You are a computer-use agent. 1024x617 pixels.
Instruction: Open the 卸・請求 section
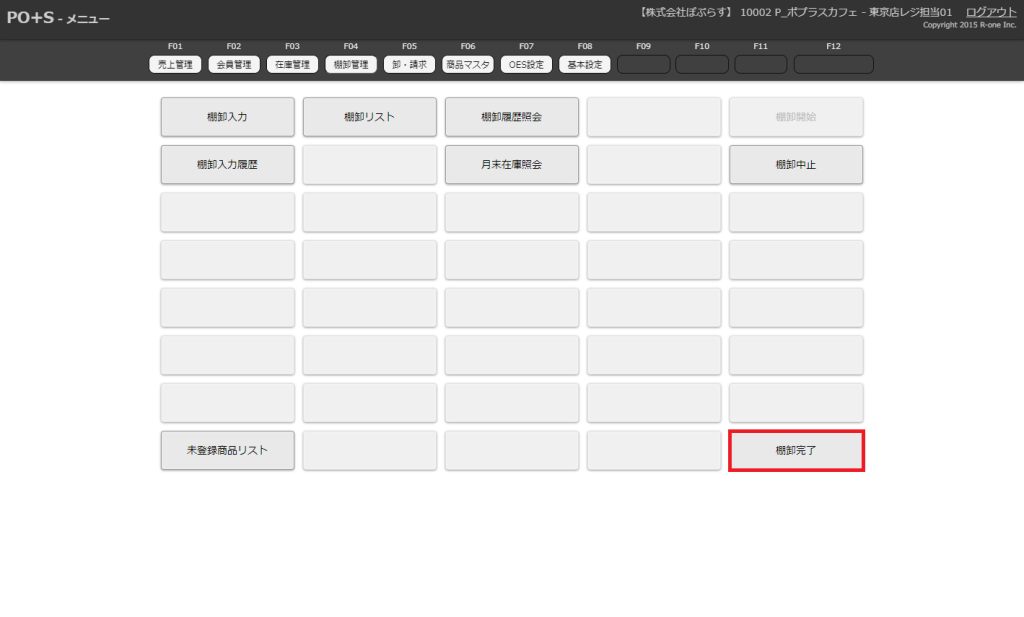[409, 65]
